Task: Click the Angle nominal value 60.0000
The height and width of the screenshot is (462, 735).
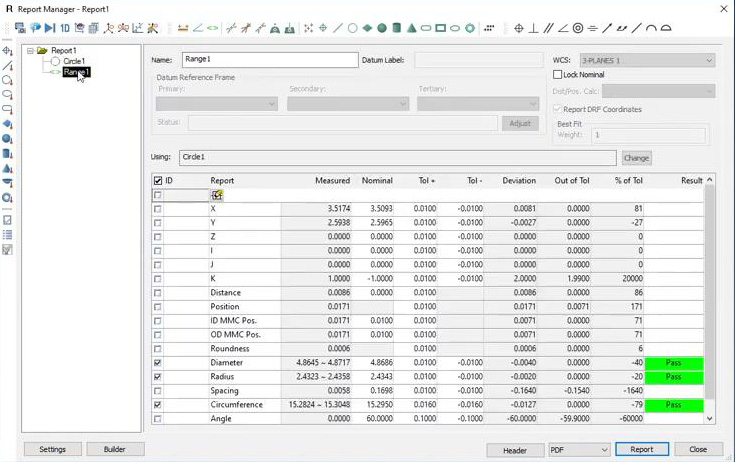Action: tap(379, 418)
